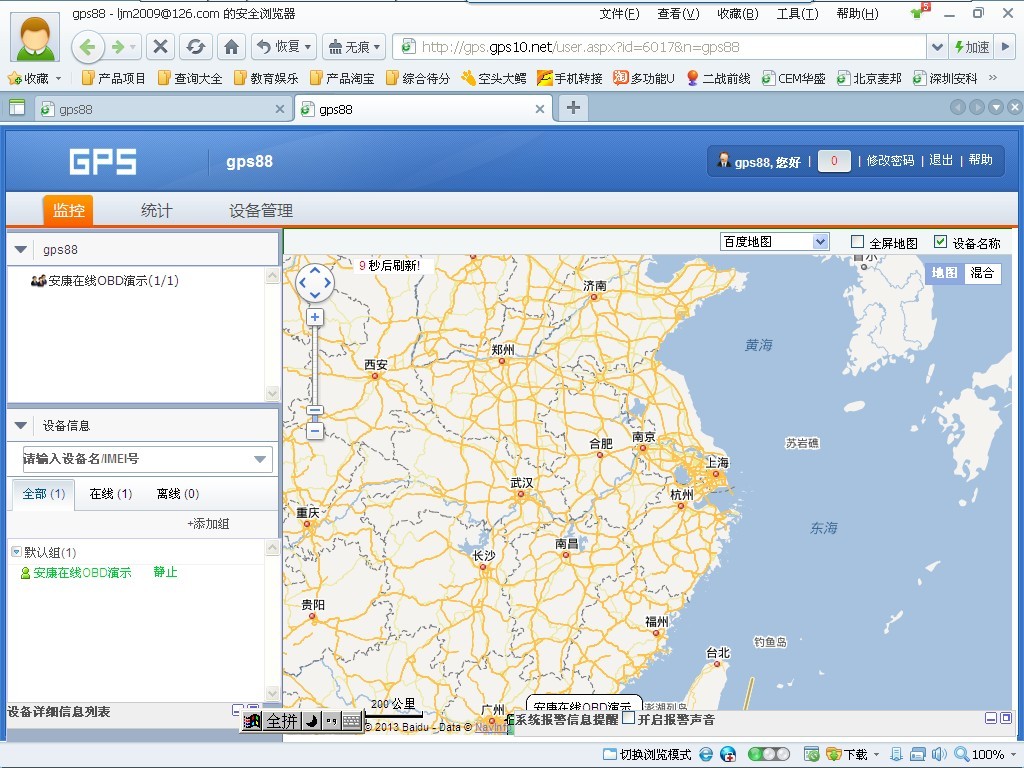Show the 离线 (0) device tab
This screenshot has width=1024, height=768.
(178, 494)
